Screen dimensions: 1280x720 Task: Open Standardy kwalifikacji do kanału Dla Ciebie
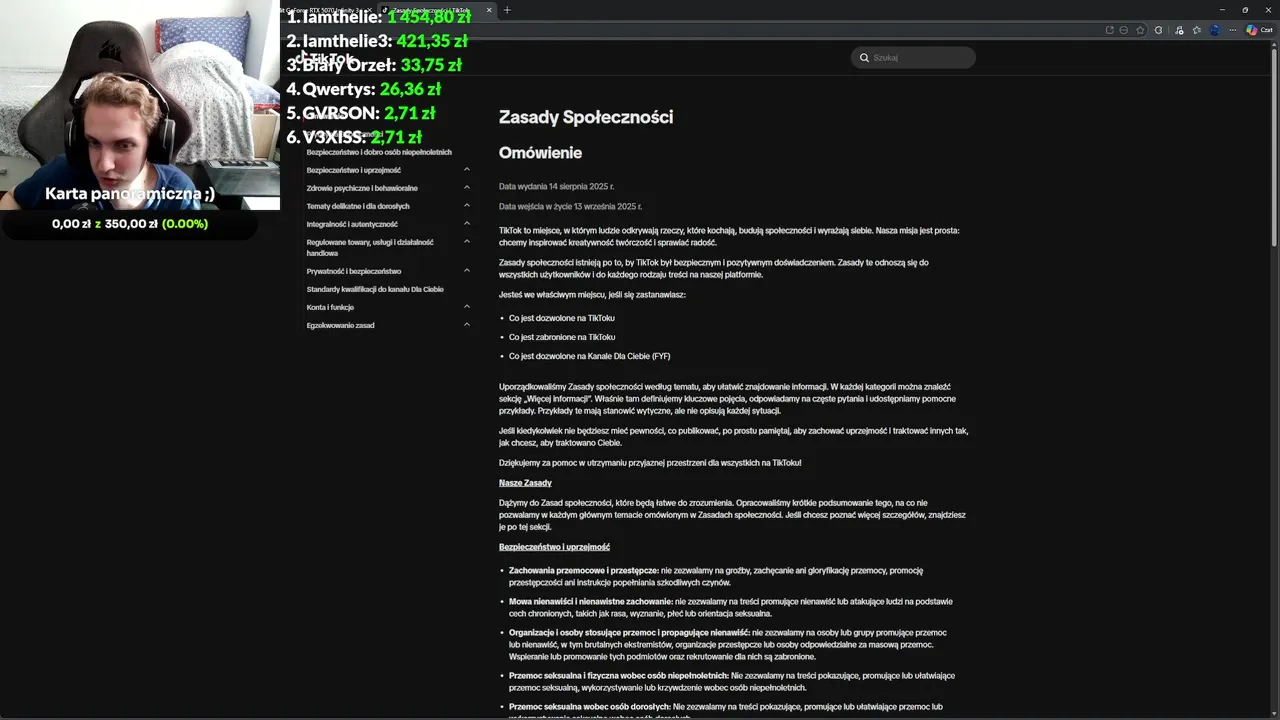pyautogui.click(x=375, y=289)
